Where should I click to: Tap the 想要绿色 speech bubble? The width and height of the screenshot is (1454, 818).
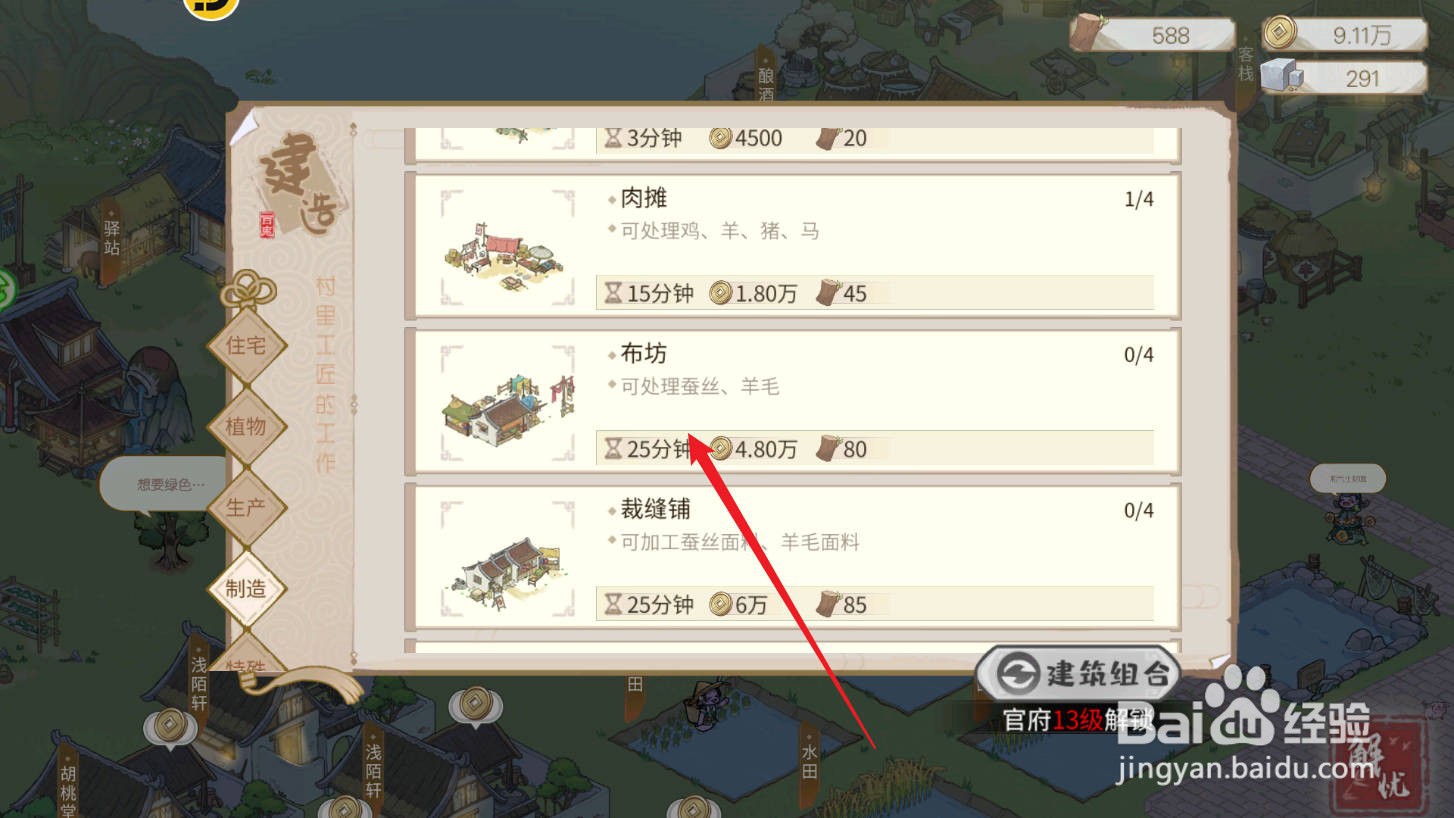click(167, 486)
